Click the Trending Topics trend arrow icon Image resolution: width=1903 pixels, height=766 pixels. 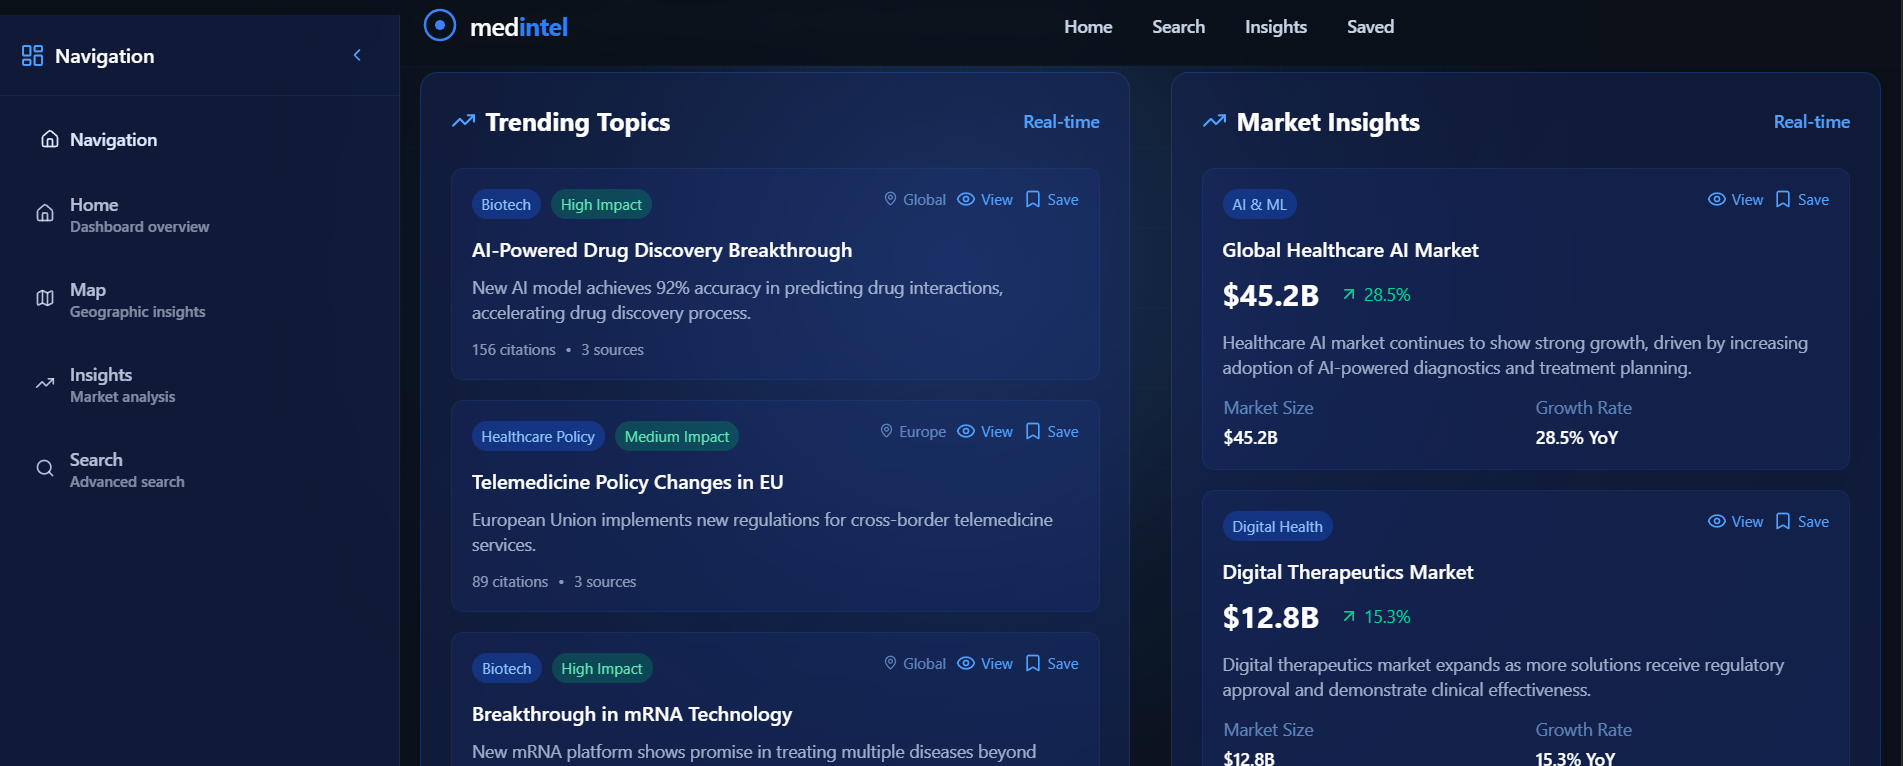pyautogui.click(x=463, y=121)
